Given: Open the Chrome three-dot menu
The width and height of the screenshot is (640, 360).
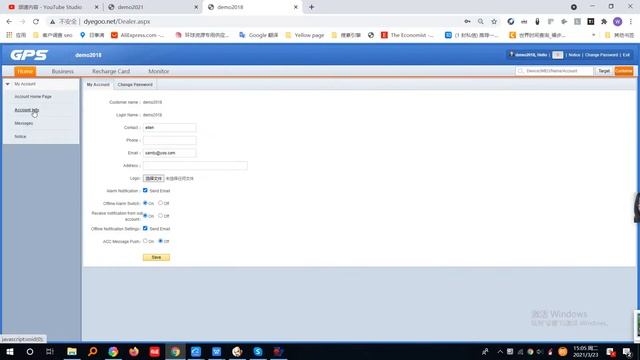Looking at the screenshot, I should tap(631, 21).
